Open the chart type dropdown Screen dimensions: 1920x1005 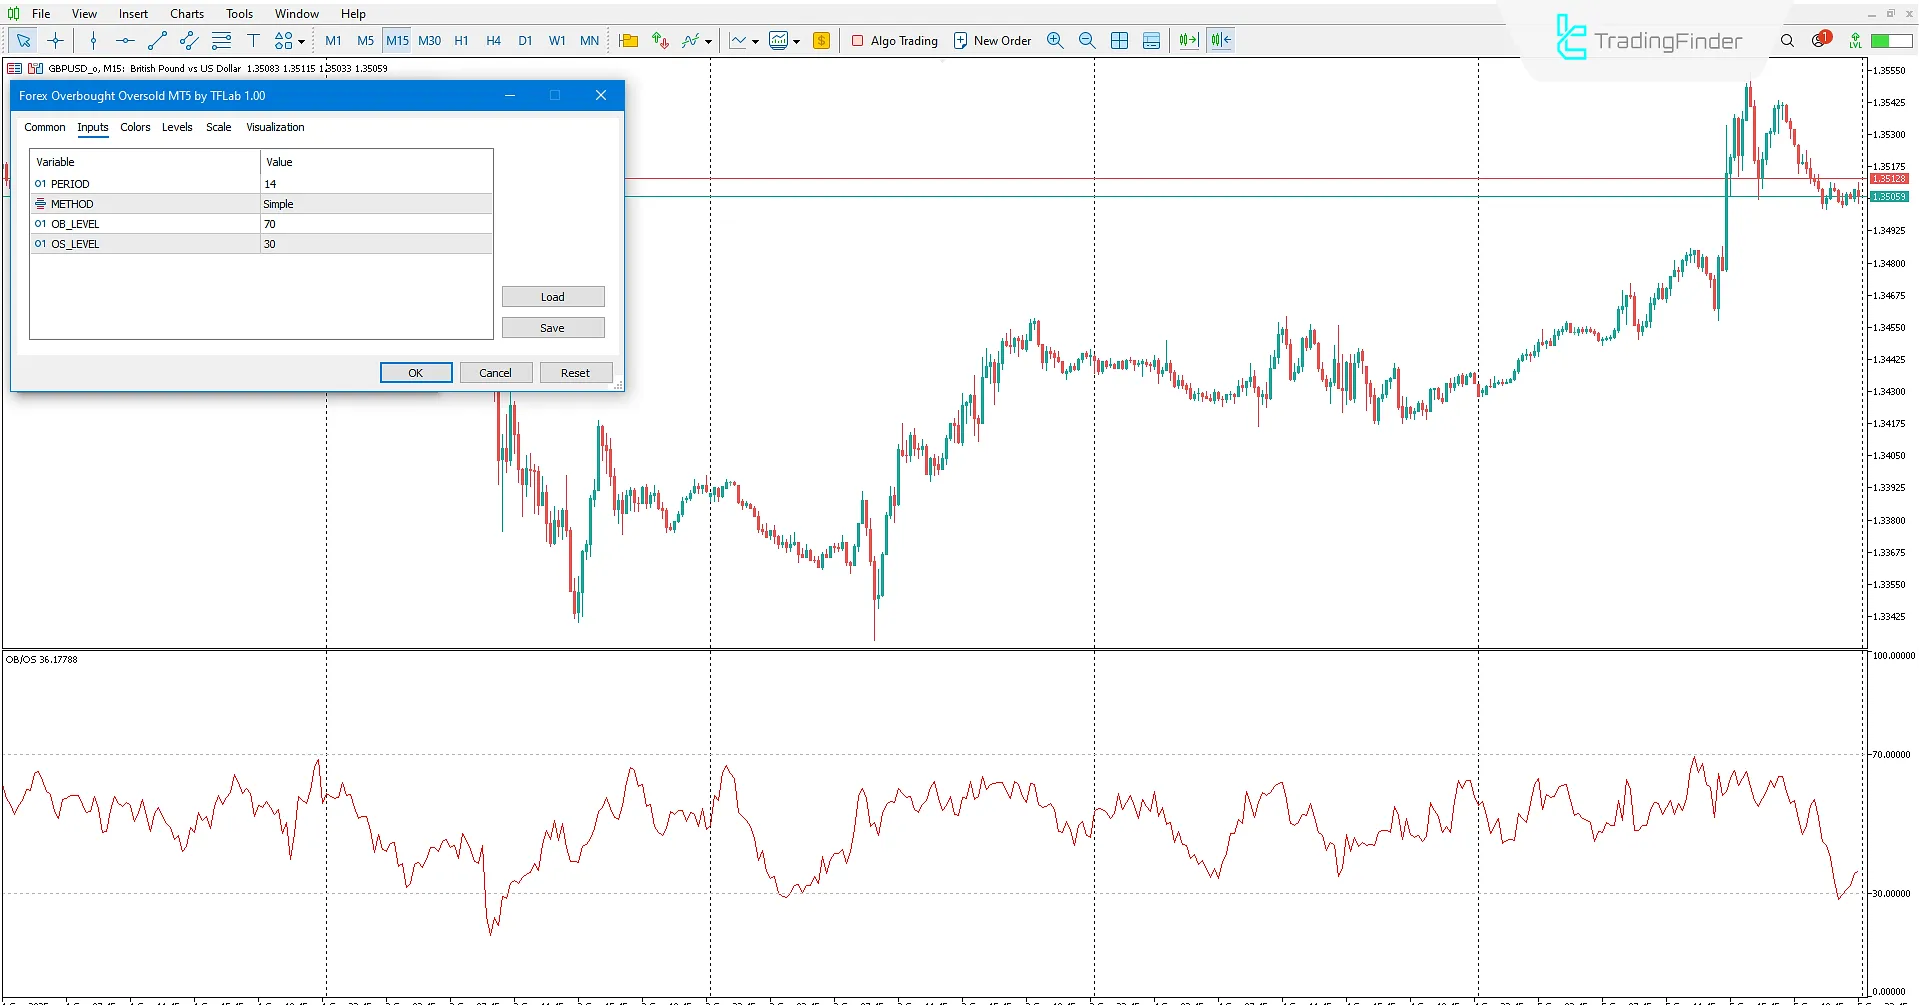point(753,41)
